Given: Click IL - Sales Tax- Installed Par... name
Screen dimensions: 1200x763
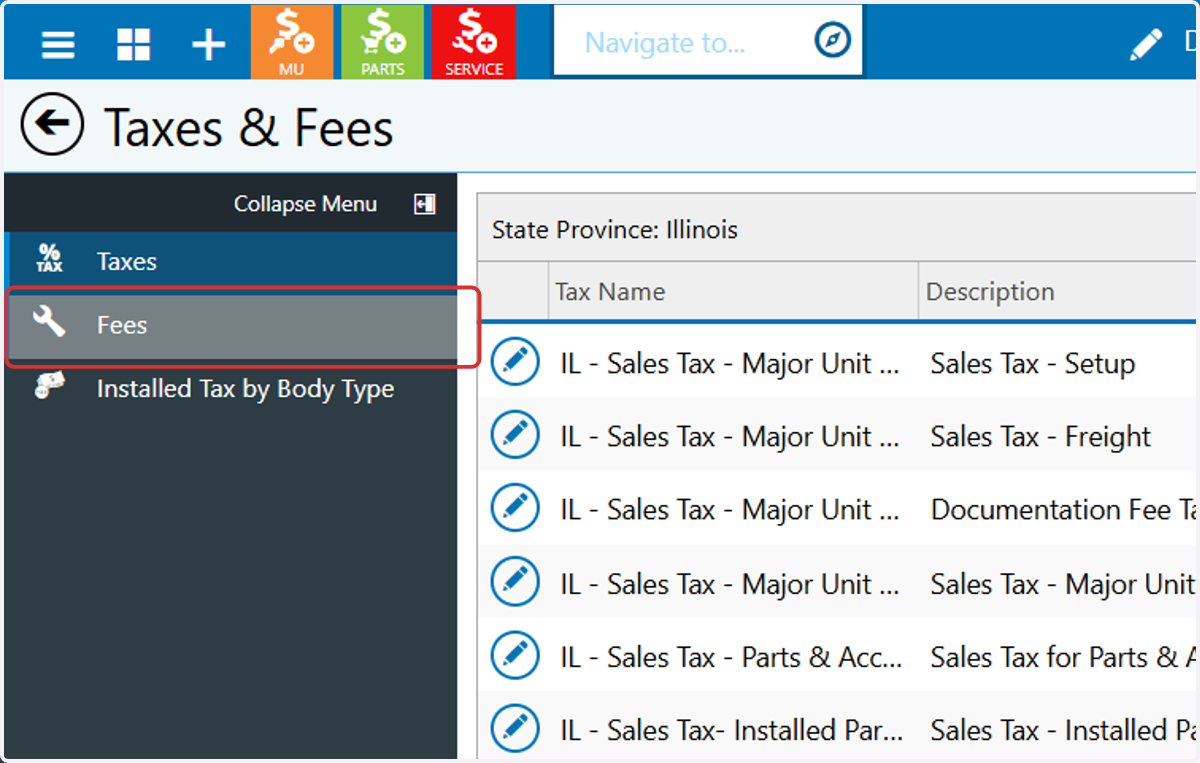Looking at the screenshot, I should [x=731, y=731].
